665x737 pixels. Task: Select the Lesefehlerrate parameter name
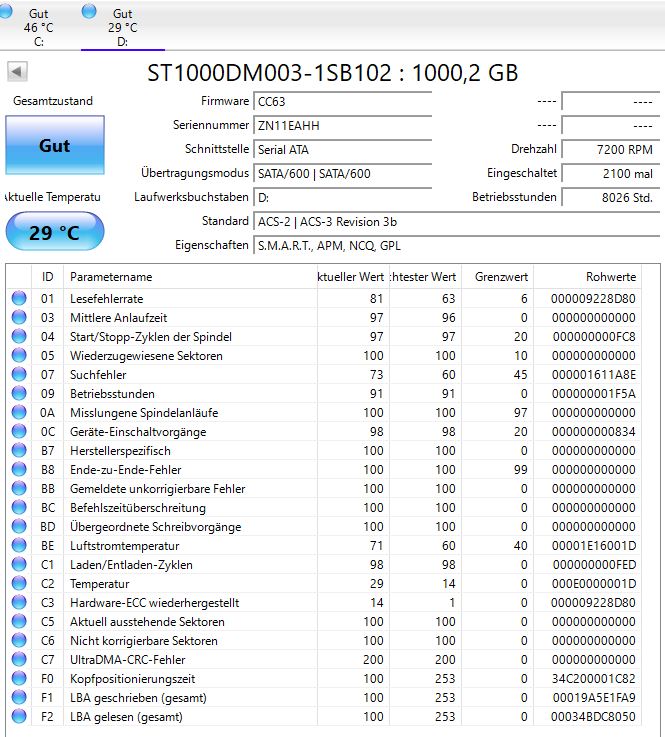click(107, 298)
